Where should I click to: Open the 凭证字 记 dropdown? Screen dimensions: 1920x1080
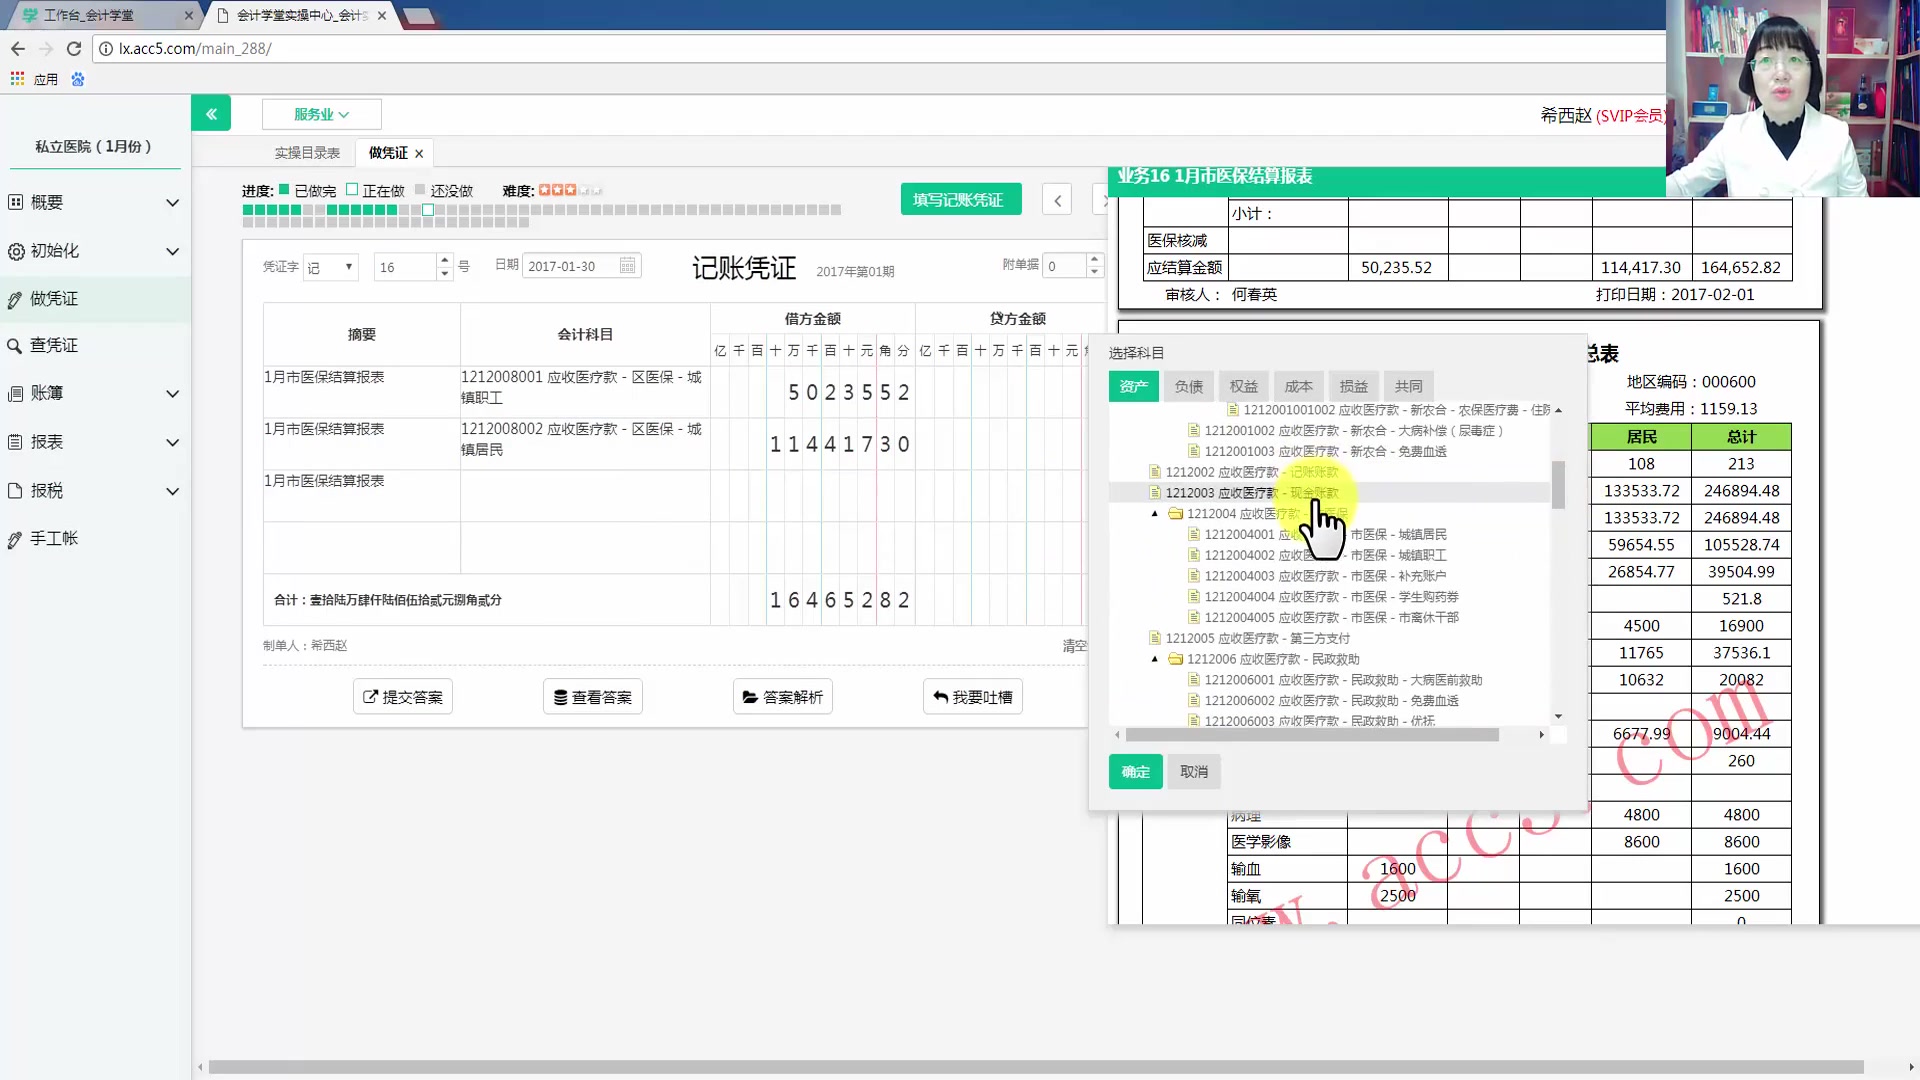coord(331,267)
